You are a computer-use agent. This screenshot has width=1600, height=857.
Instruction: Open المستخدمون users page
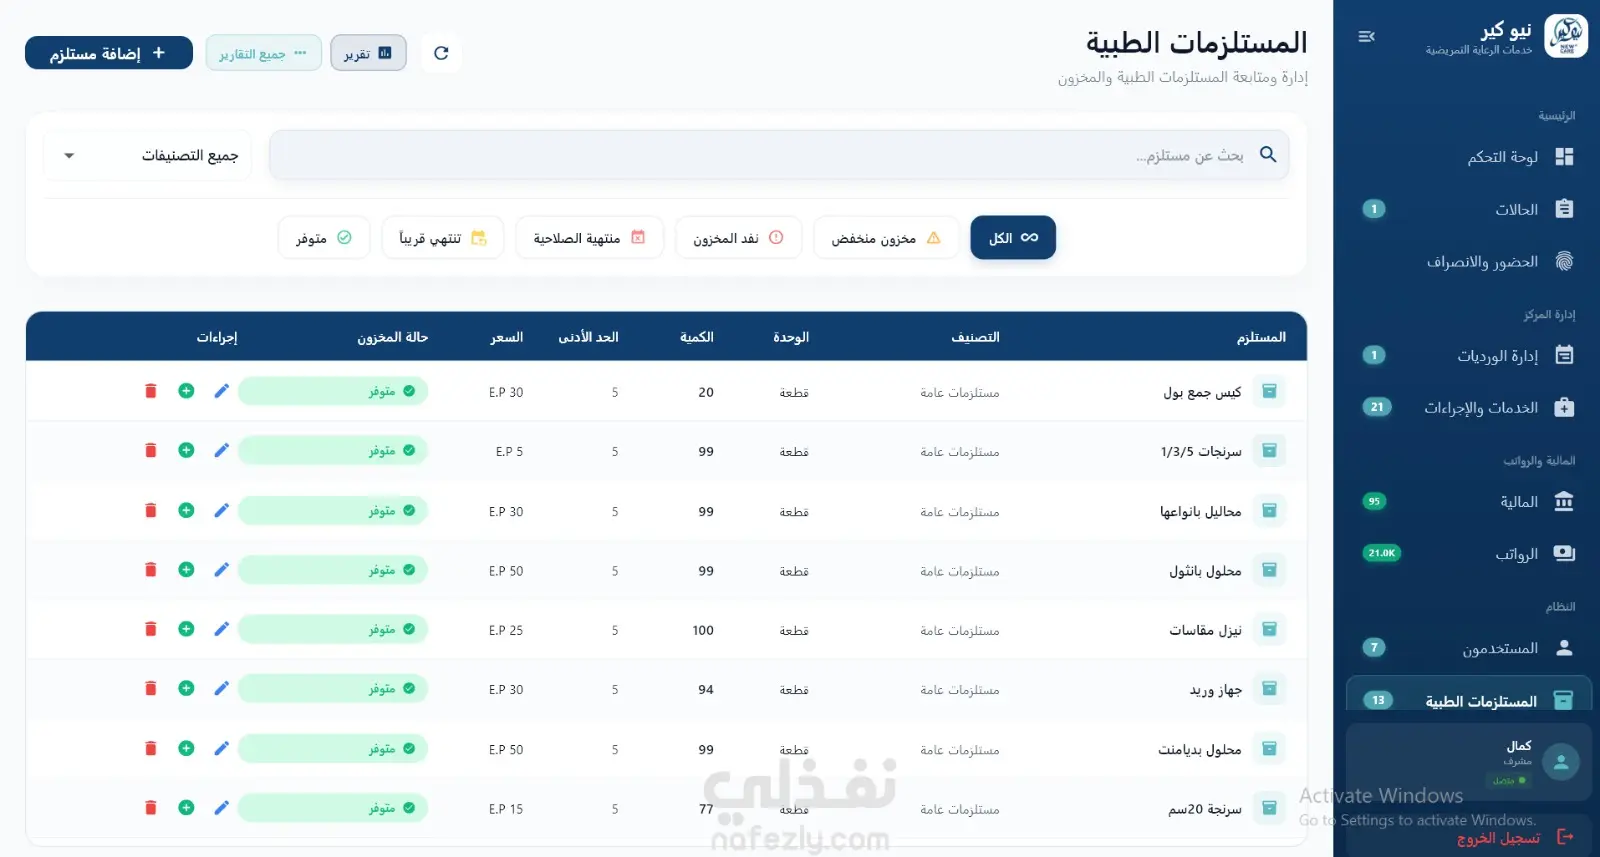[x=1468, y=648]
